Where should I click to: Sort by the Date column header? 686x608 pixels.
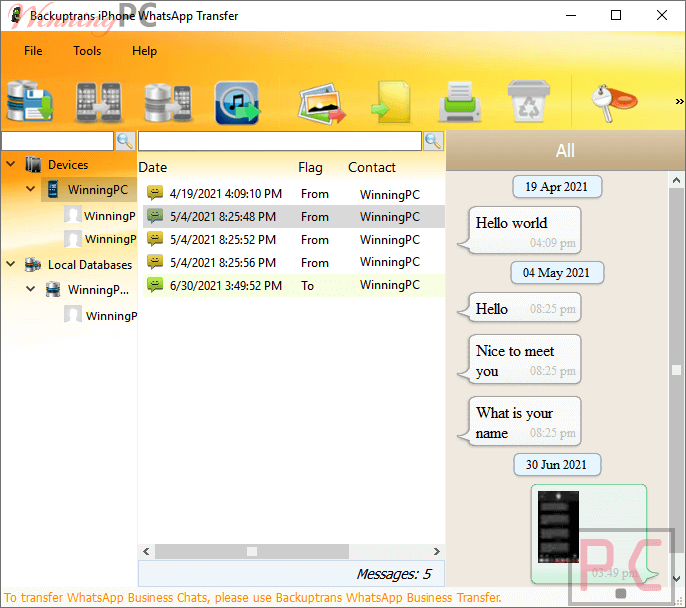(x=153, y=168)
